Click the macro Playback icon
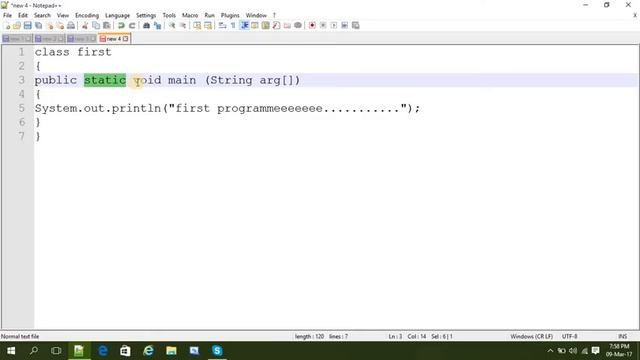 [x=334, y=26]
